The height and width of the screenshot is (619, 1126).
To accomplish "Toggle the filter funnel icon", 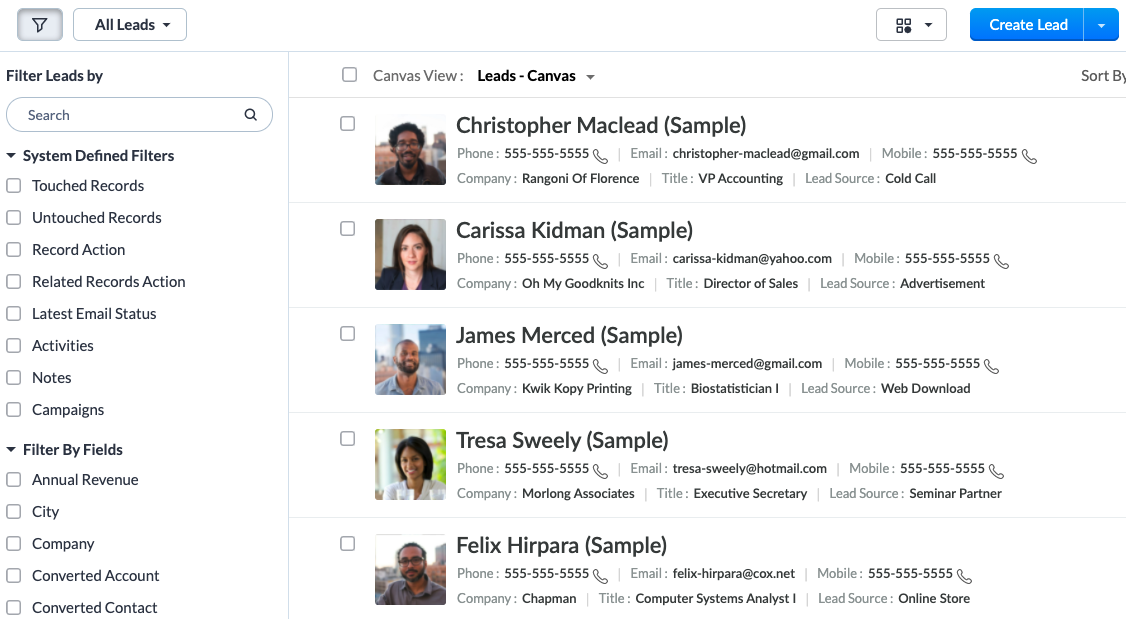I will click(40, 25).
